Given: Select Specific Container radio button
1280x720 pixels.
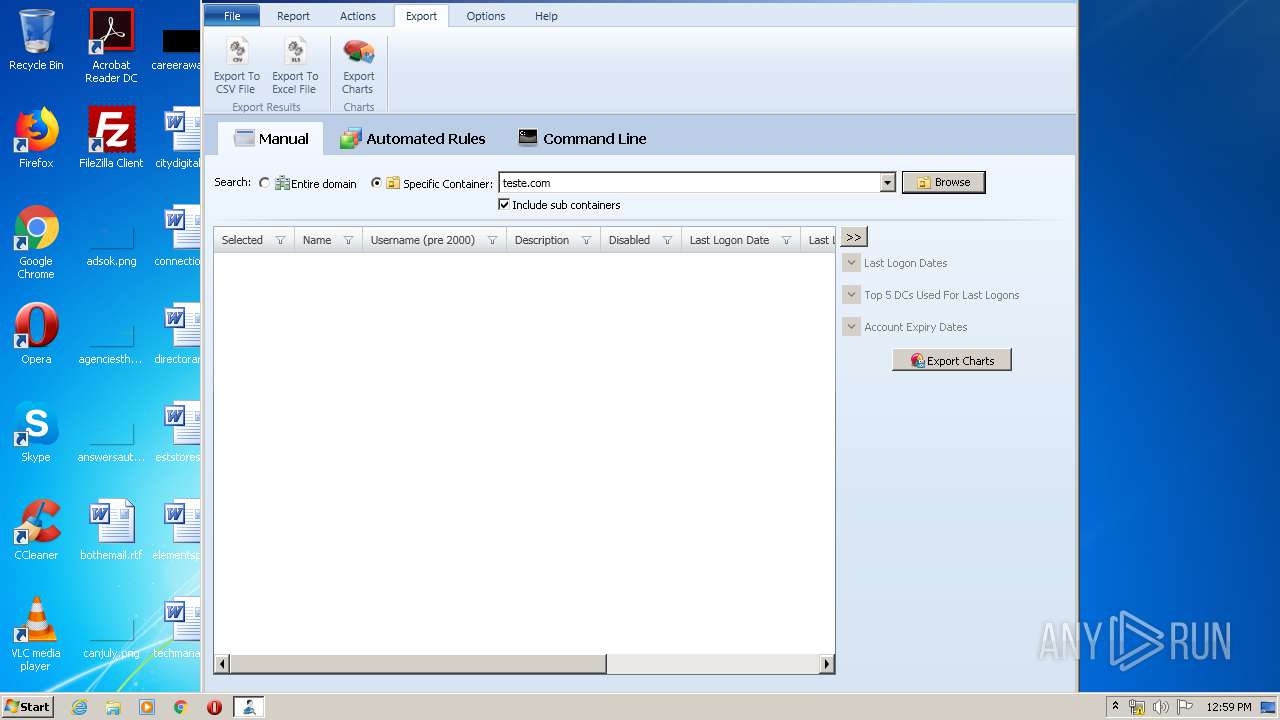Looking at the screenshot, I should pos(376,183).
